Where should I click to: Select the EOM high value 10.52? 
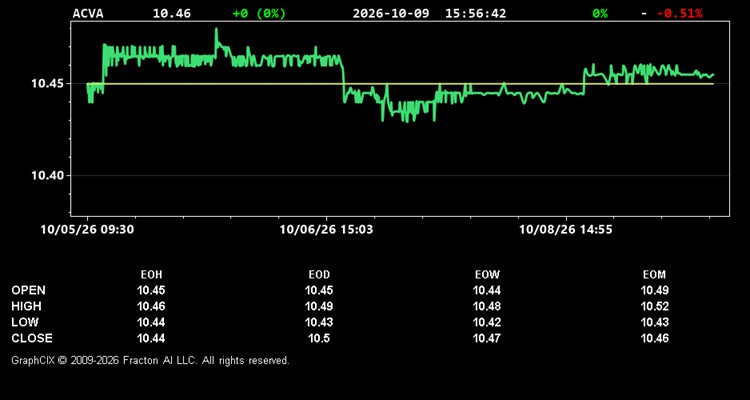(654, 306)
